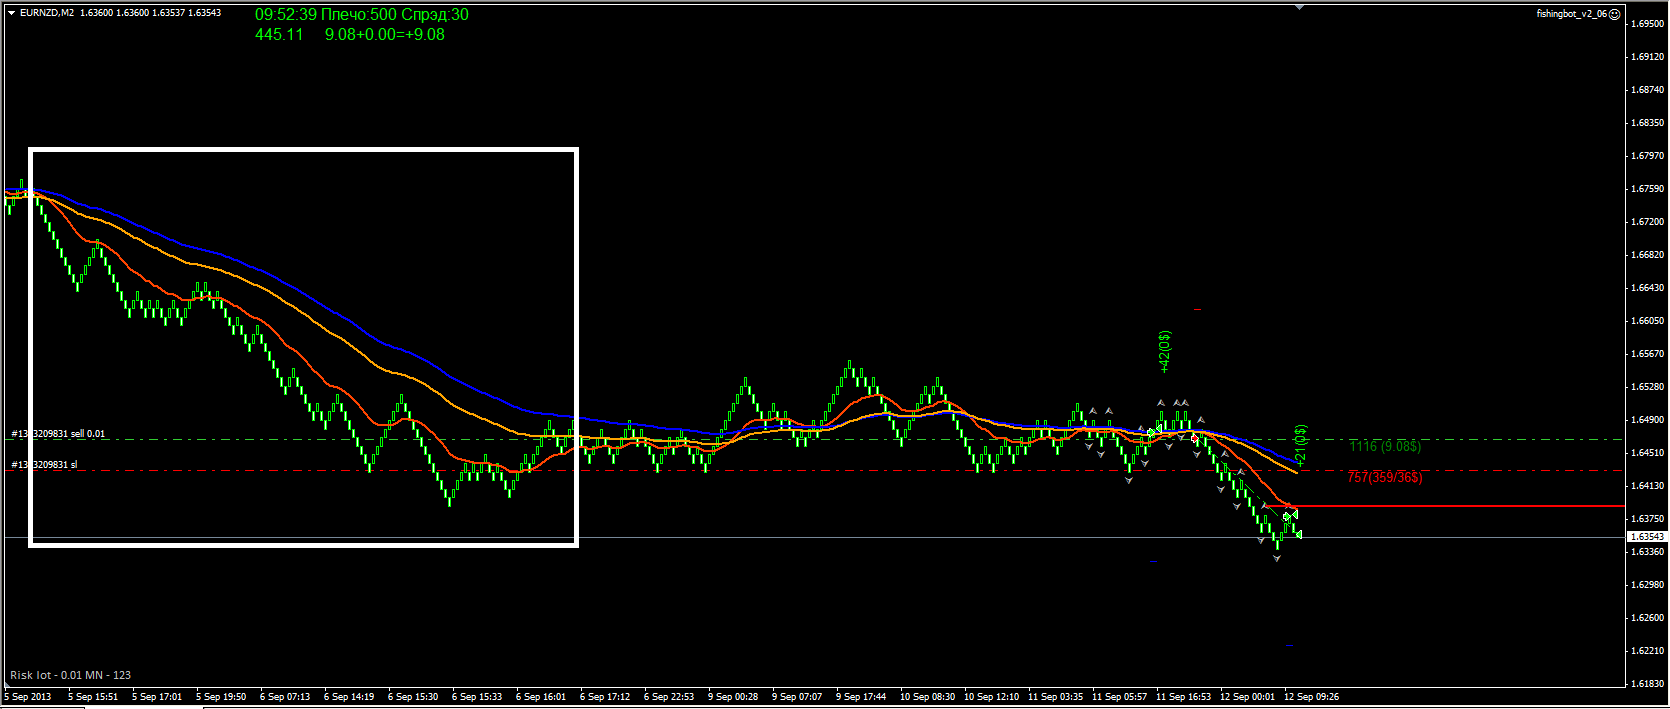Image resolution: width=1670 pixels, height=709 pixels.
Task: Click the 09:52:39 Плечо:500 Спрэд:30 info line
Action: coord(362,15)
